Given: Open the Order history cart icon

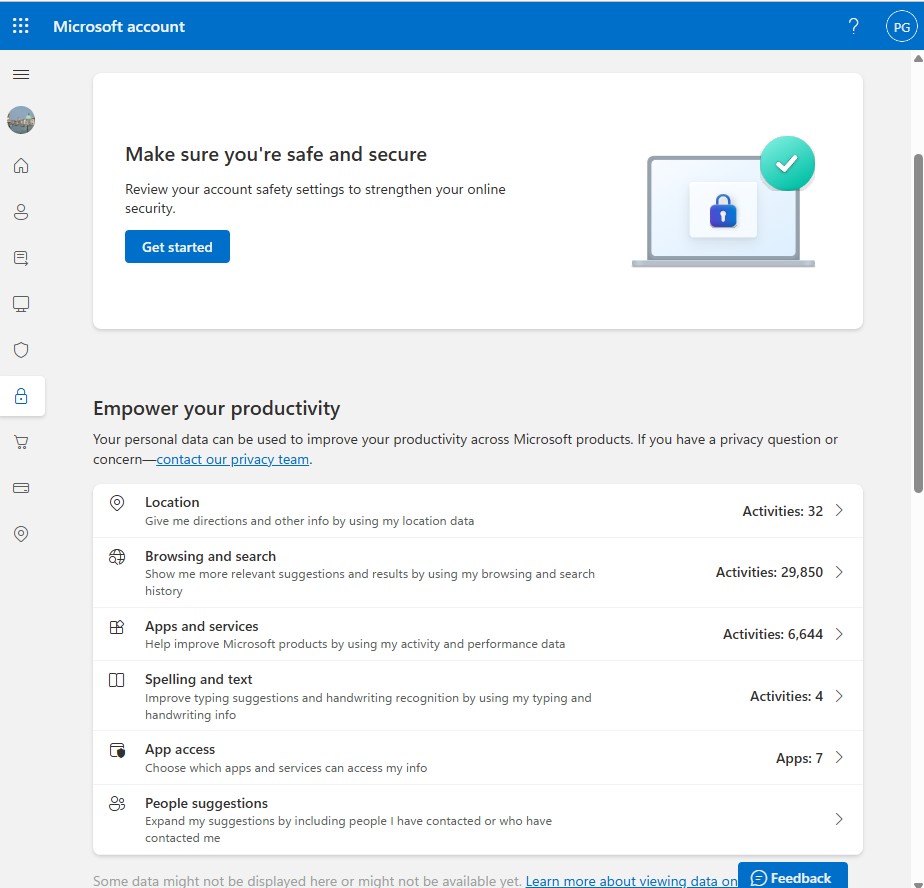Looking at the screenshot, I should click(x=21, y=442).
